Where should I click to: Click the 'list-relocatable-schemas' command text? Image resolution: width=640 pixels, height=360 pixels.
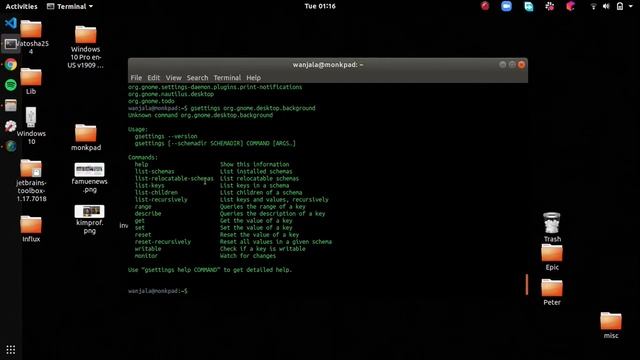tap(174, 178)
